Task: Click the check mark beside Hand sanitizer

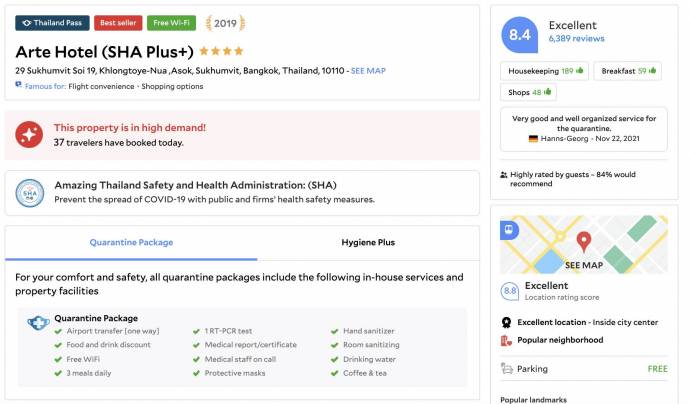Action: (x=334, y=331)
